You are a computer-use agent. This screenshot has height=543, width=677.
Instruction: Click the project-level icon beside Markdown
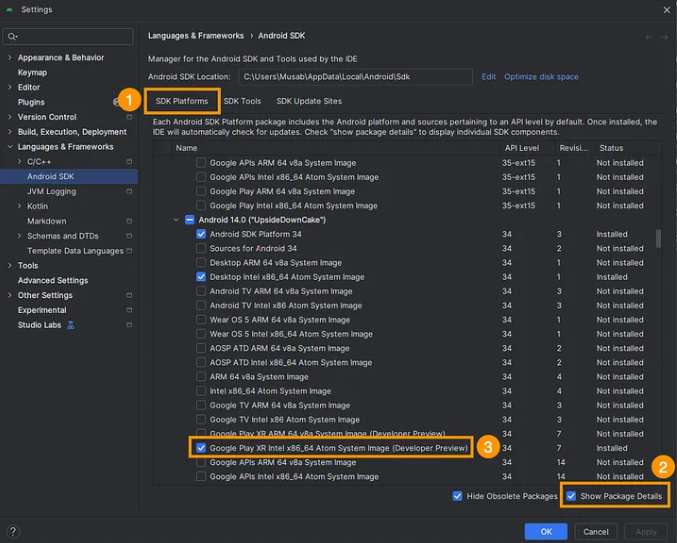coord(129,221)
